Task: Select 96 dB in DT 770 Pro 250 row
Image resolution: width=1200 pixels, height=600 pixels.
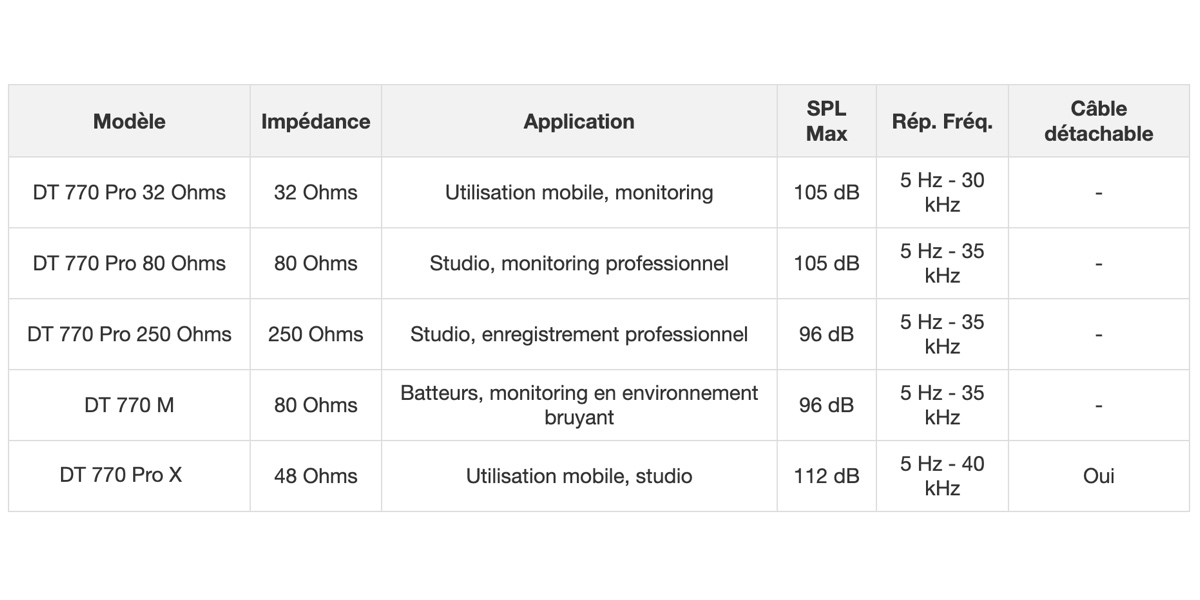Action: (x=827, y=334)
